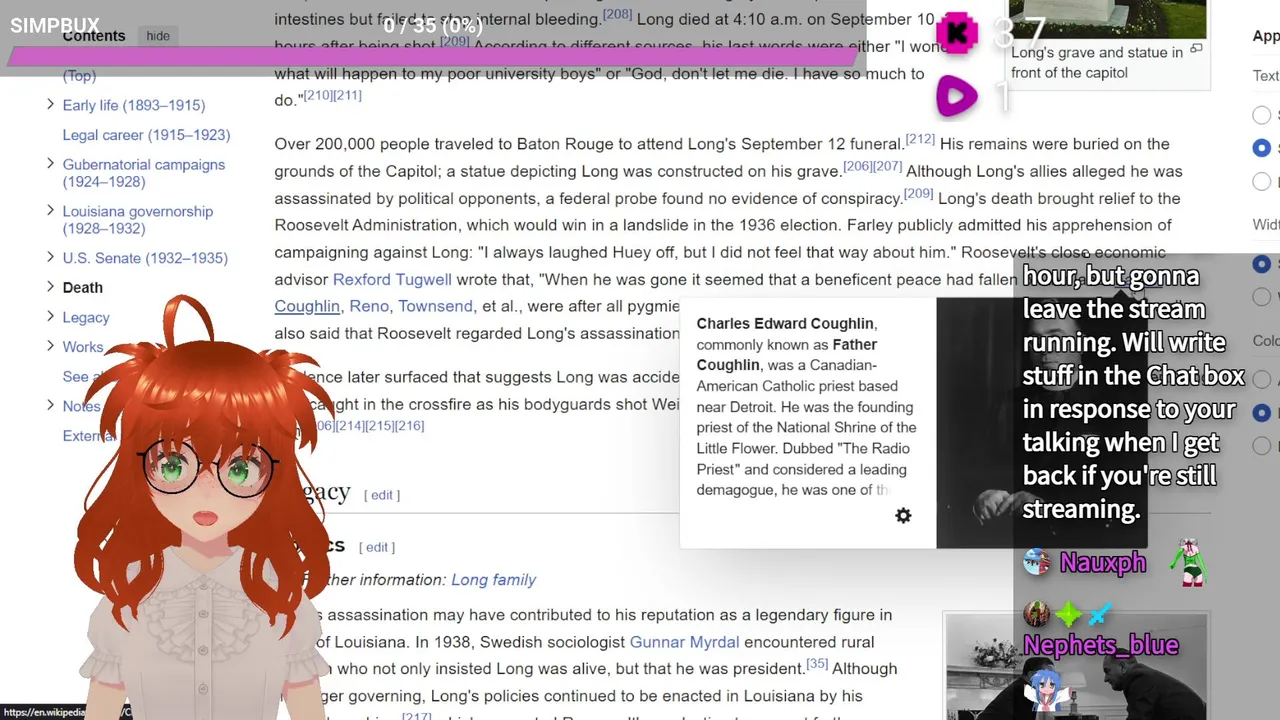Go to Gubernatorial campaigns (1924–1928) entry
The width and height of the screenshot is (1280, 720).
144,173
